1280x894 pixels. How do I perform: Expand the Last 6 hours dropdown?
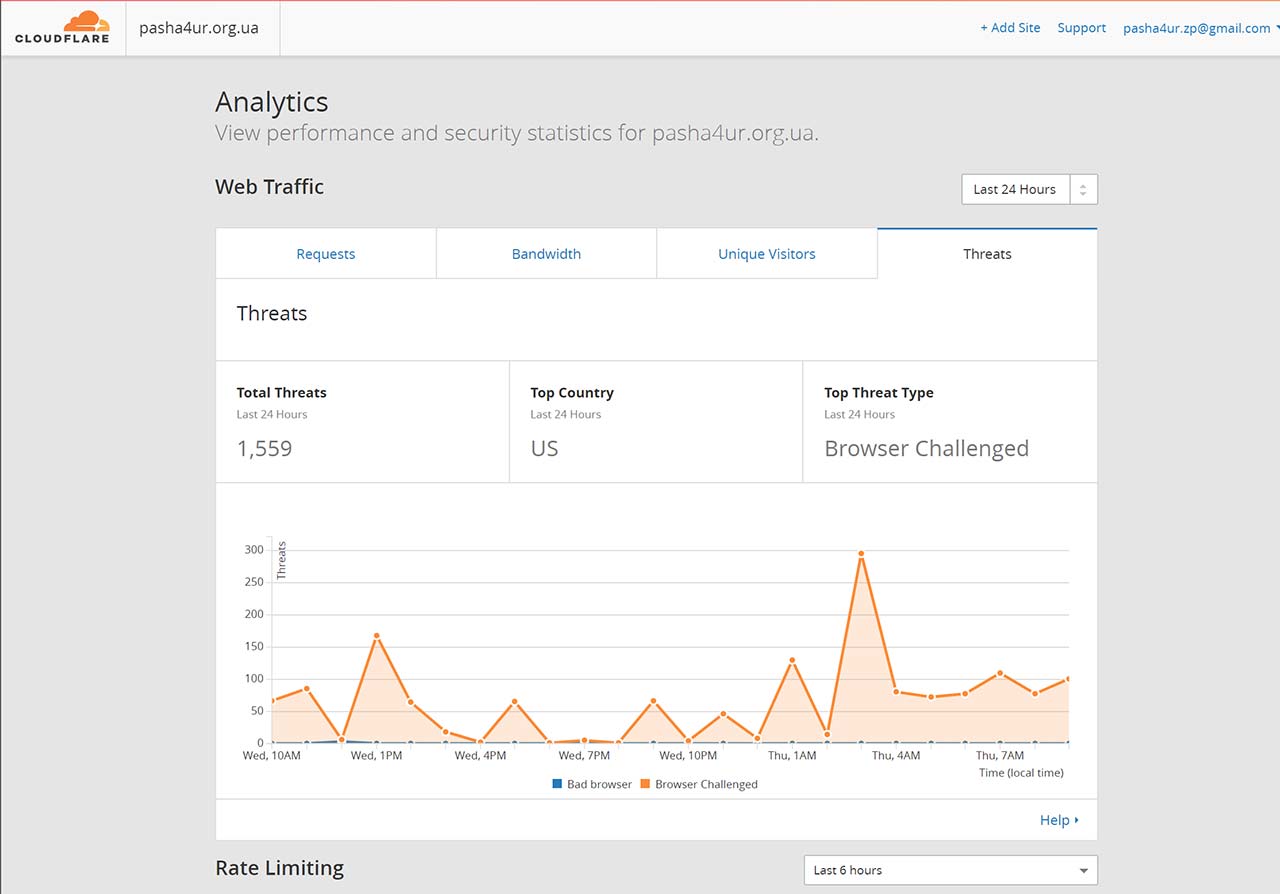(950, 870)
